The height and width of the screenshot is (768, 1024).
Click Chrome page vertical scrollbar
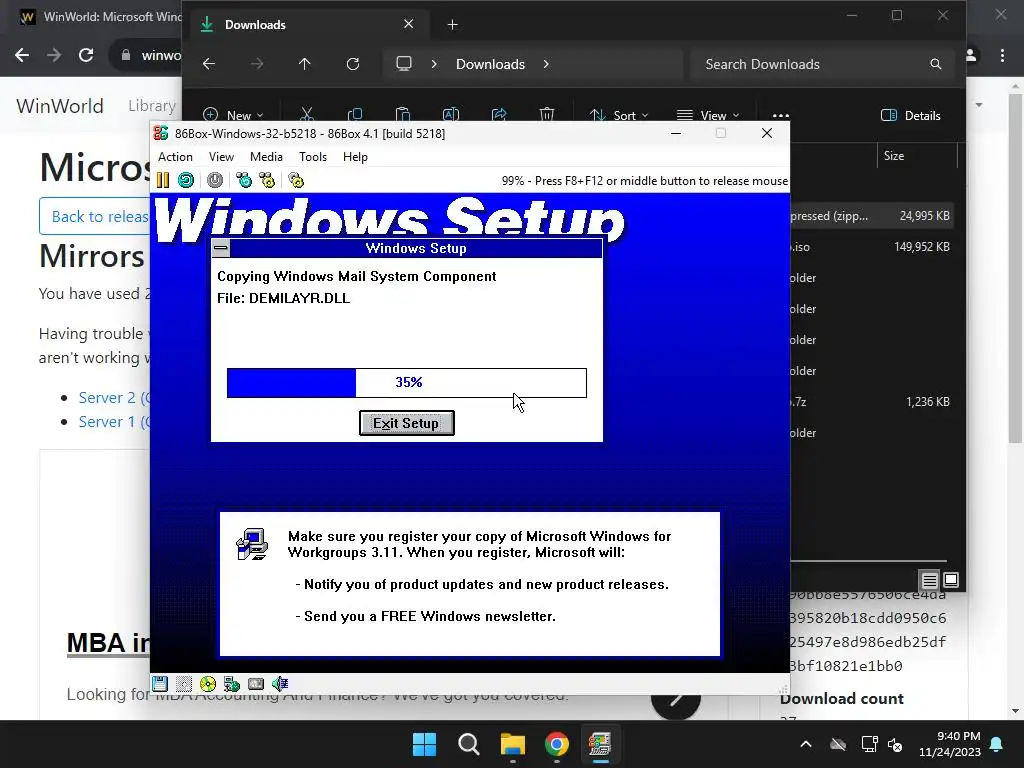1015,268
